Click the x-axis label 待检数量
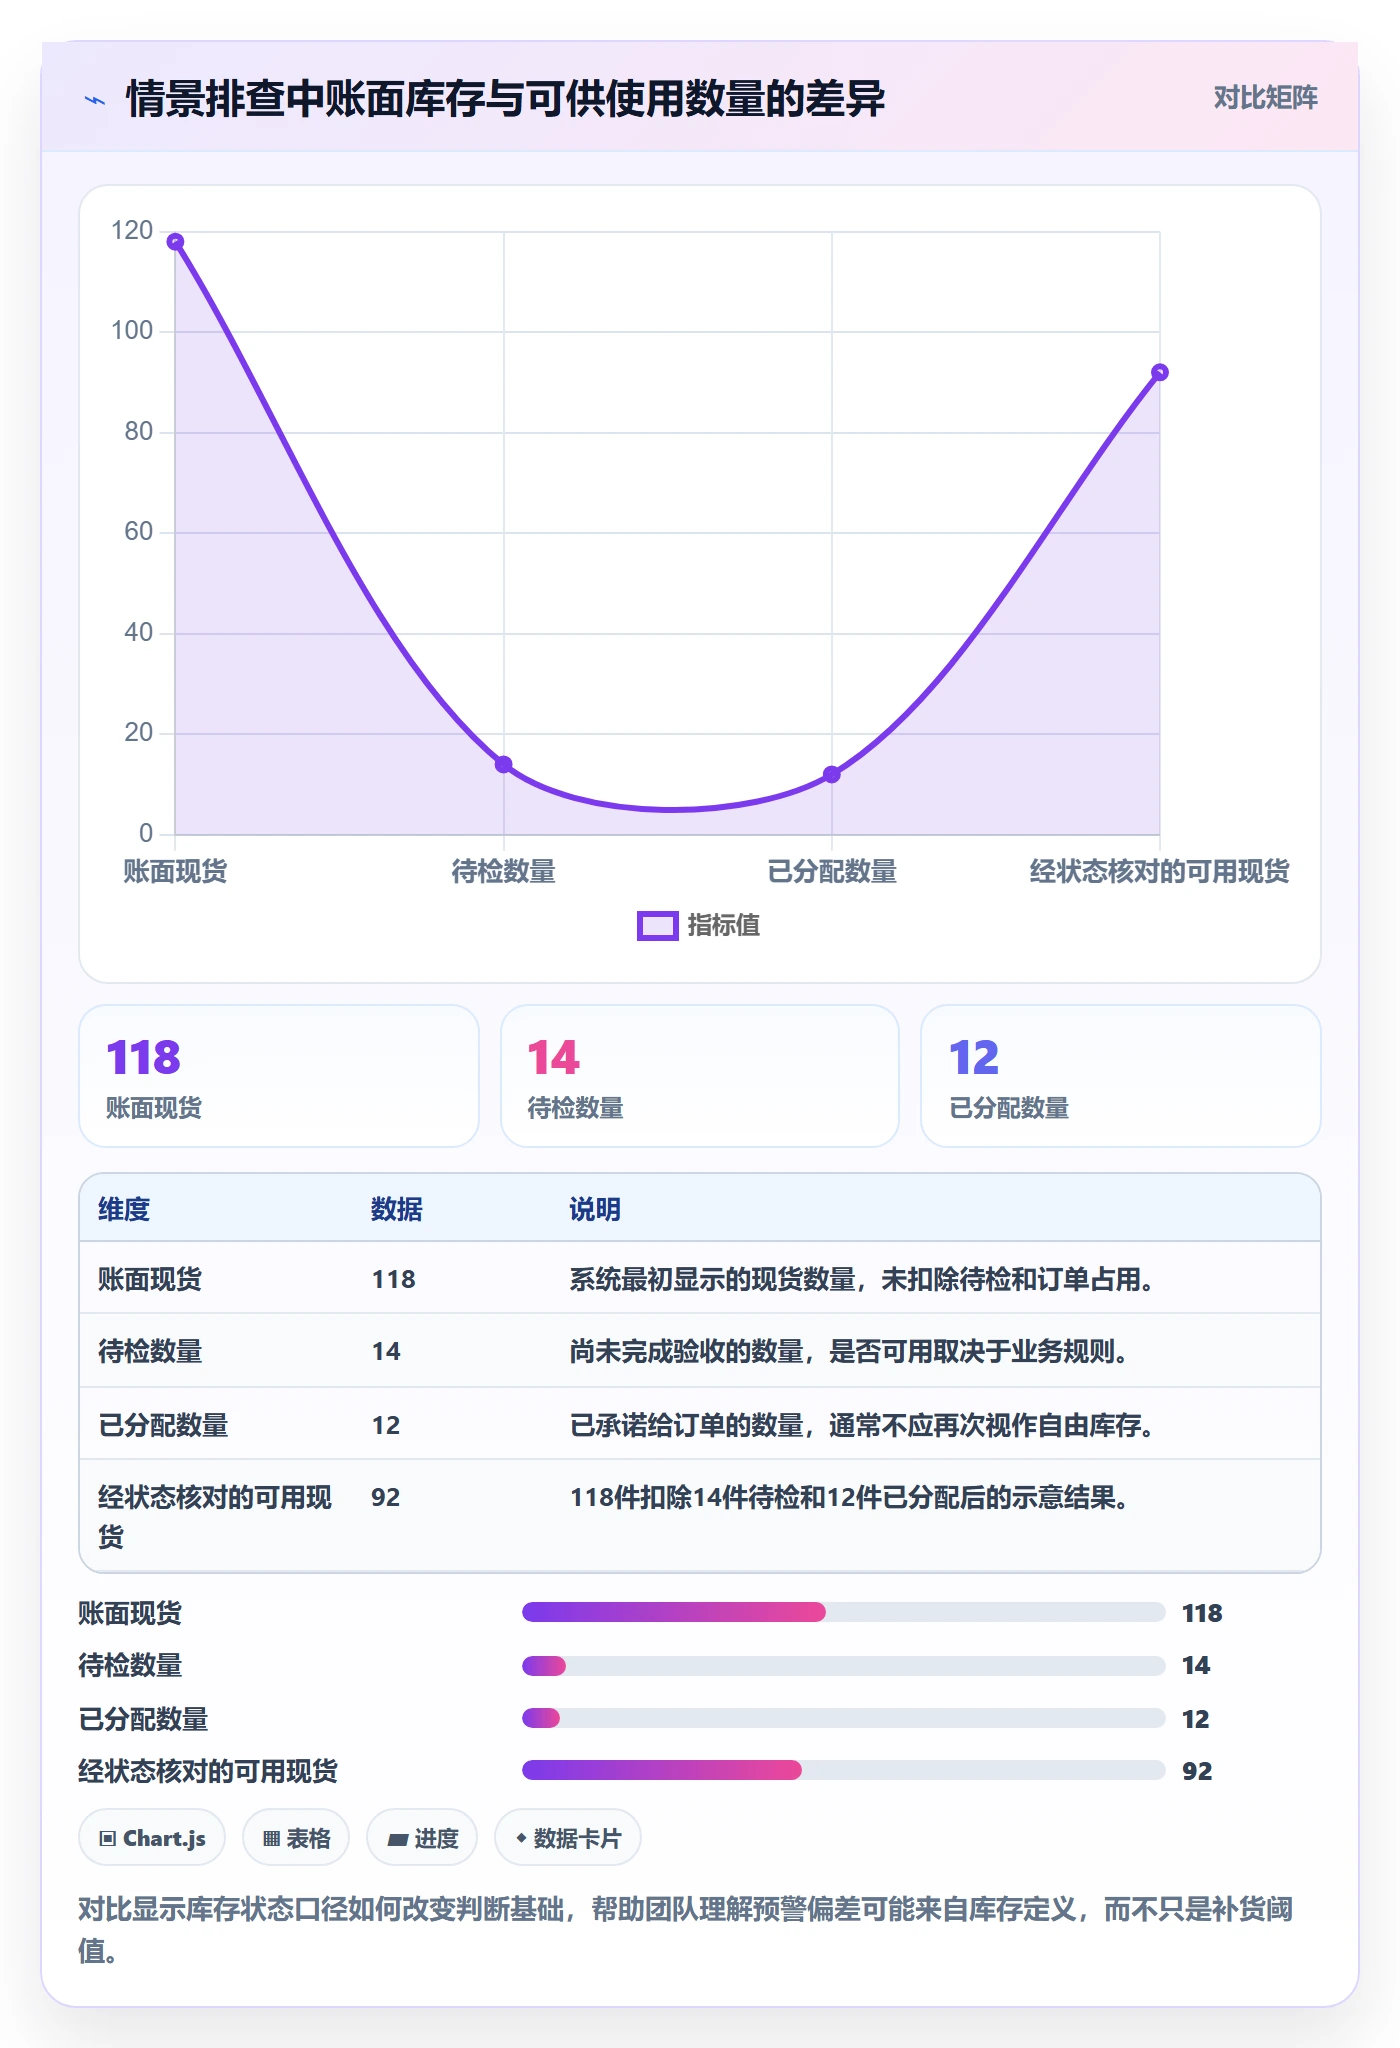This screenshot has width=1400, height=2048. pos(503,871)
